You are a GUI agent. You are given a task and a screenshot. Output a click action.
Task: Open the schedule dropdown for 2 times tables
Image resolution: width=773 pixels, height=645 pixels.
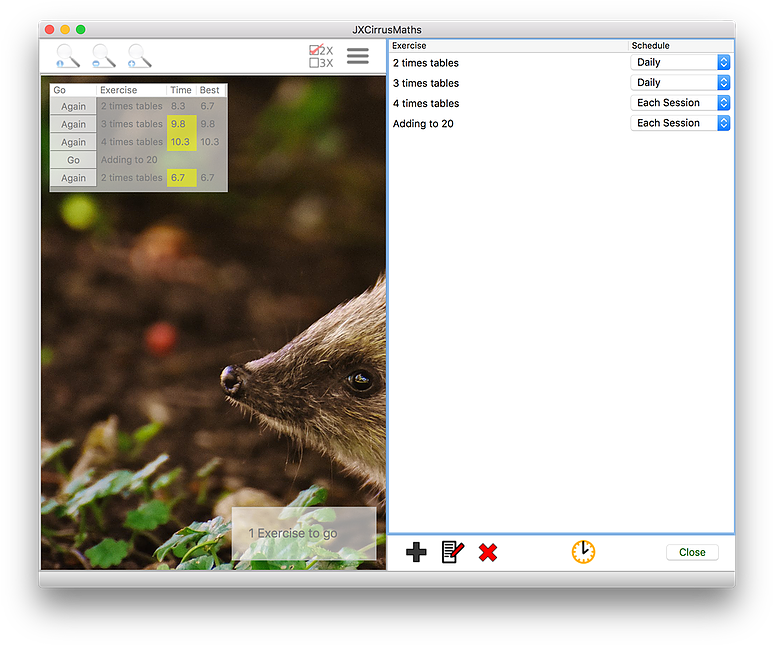[x=680, y=62]
